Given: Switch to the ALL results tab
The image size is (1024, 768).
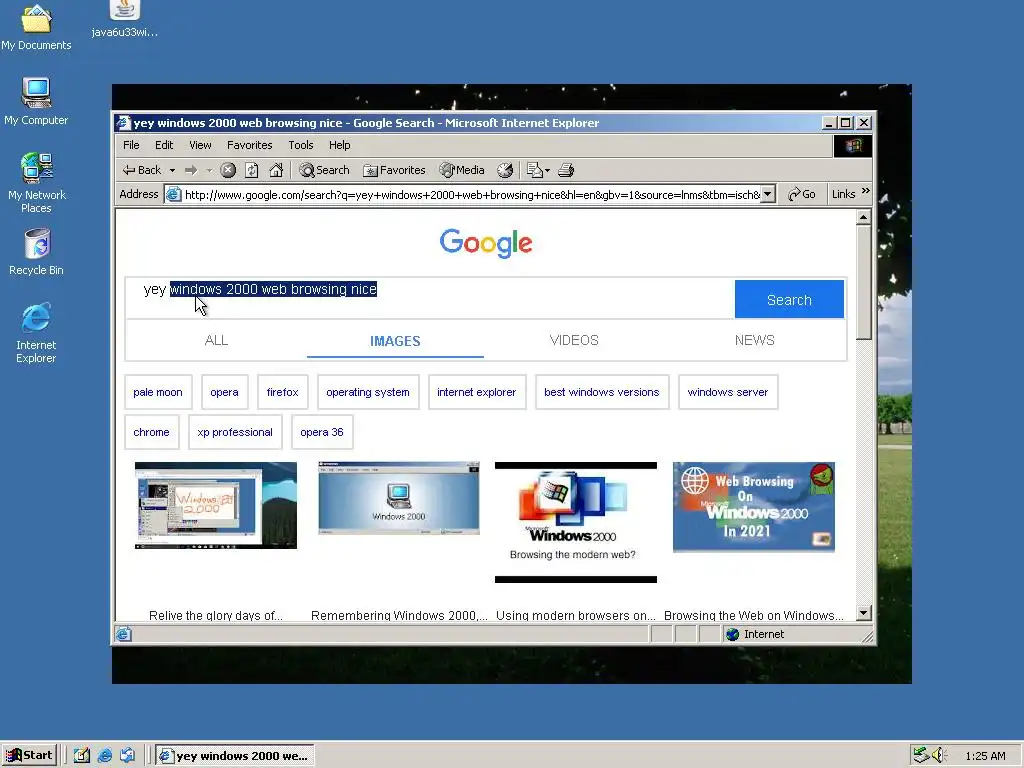Looking at the screenshot, I should click(x=216, y=340).
